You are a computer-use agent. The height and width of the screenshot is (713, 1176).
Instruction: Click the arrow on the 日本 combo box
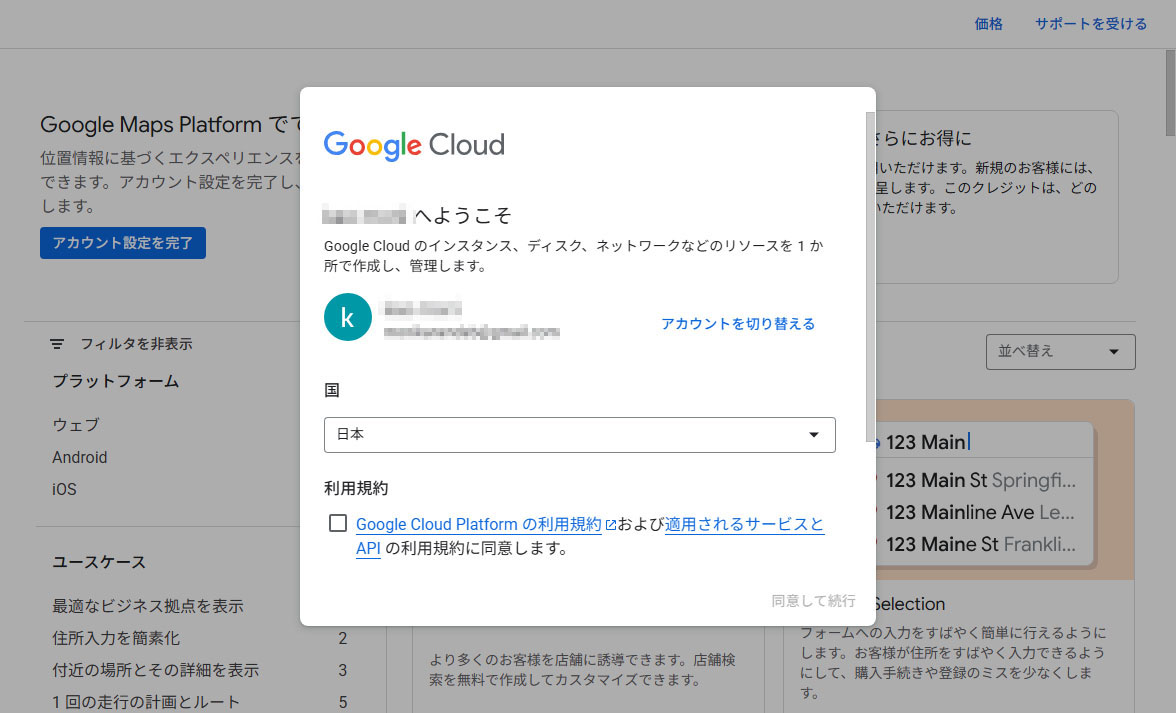814,435
